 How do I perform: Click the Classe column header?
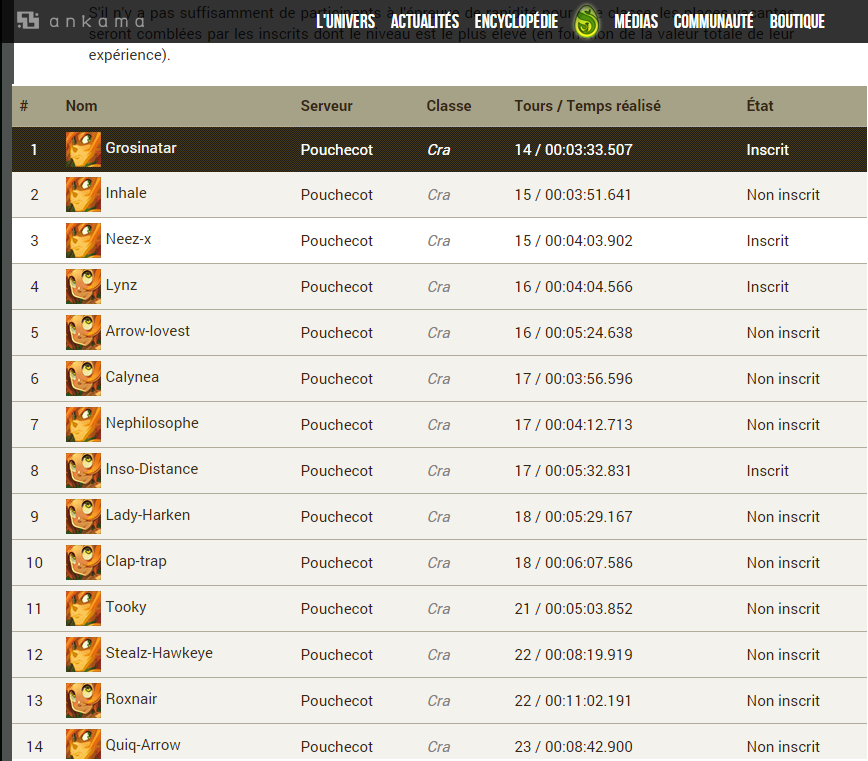(448, 106)
